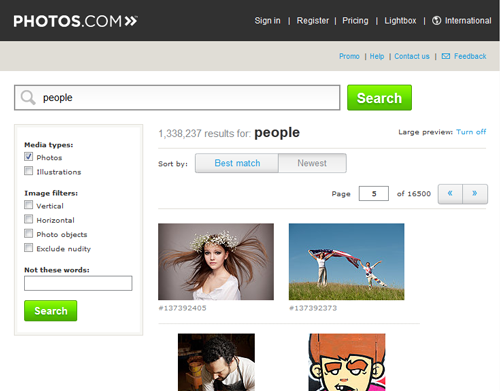Click the Not these words input field
Viewport: 500px width, 391px height.
(x=78, y=283)
